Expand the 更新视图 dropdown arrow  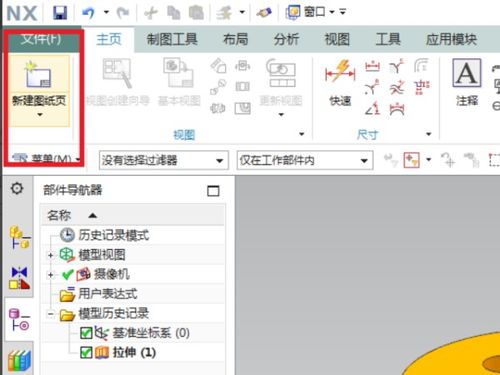click(281, 115)
